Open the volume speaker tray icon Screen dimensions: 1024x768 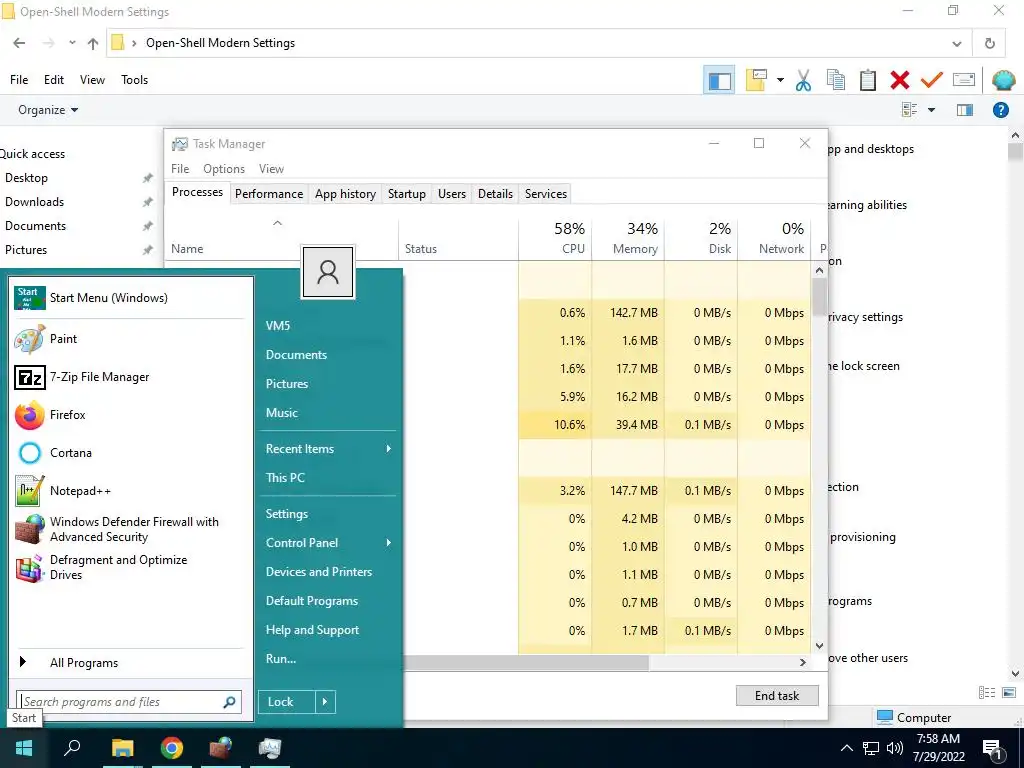coord(895,748)
